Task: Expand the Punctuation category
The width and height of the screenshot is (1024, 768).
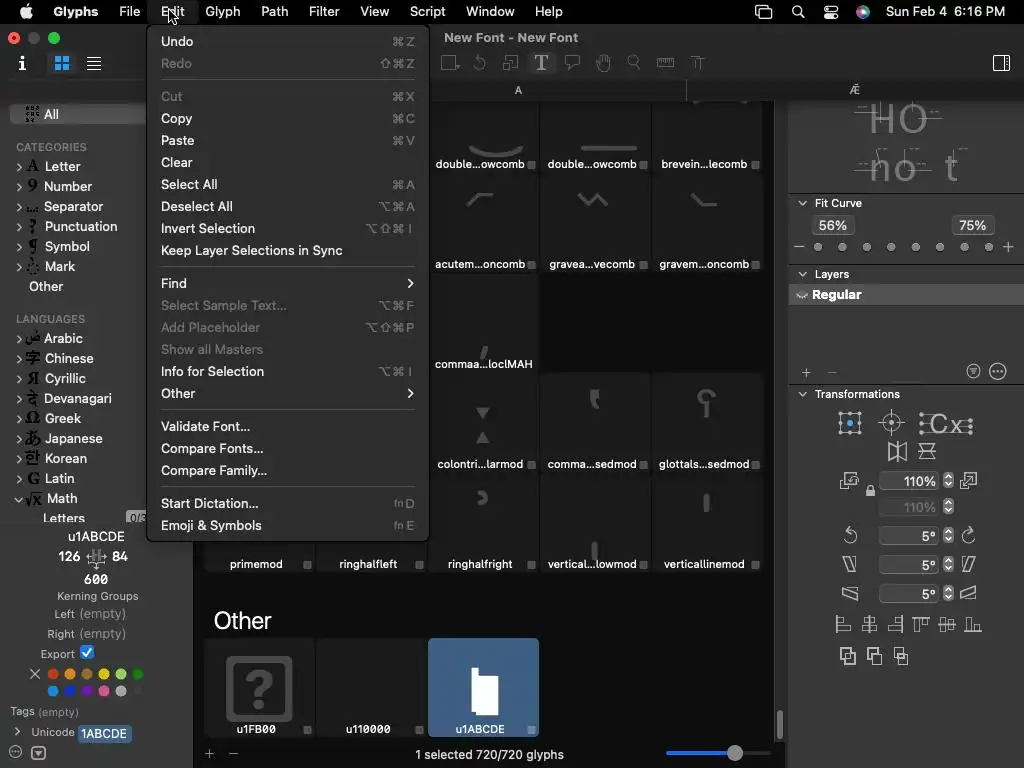Action: [x=19, y=227]
